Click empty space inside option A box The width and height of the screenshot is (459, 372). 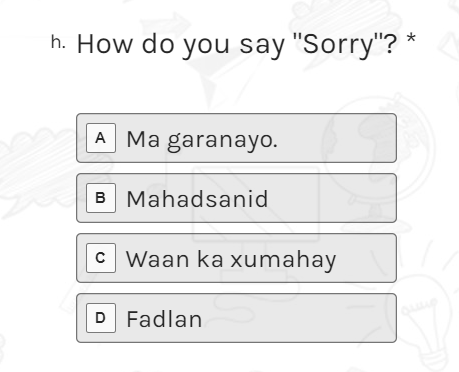click(337, 138)
